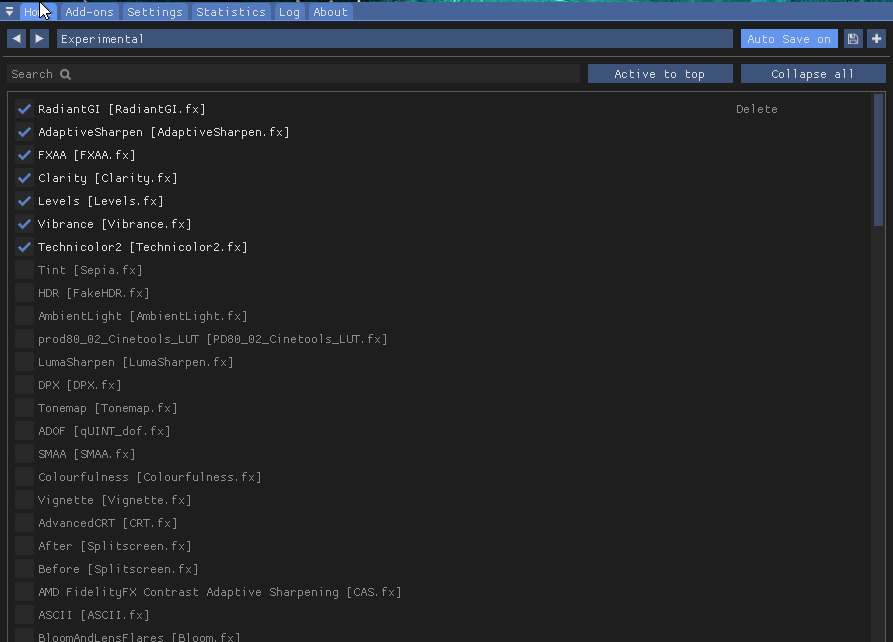Open the Settings tab
The height and width of the screenshot is (642, 893).
[x=155, y=11]
